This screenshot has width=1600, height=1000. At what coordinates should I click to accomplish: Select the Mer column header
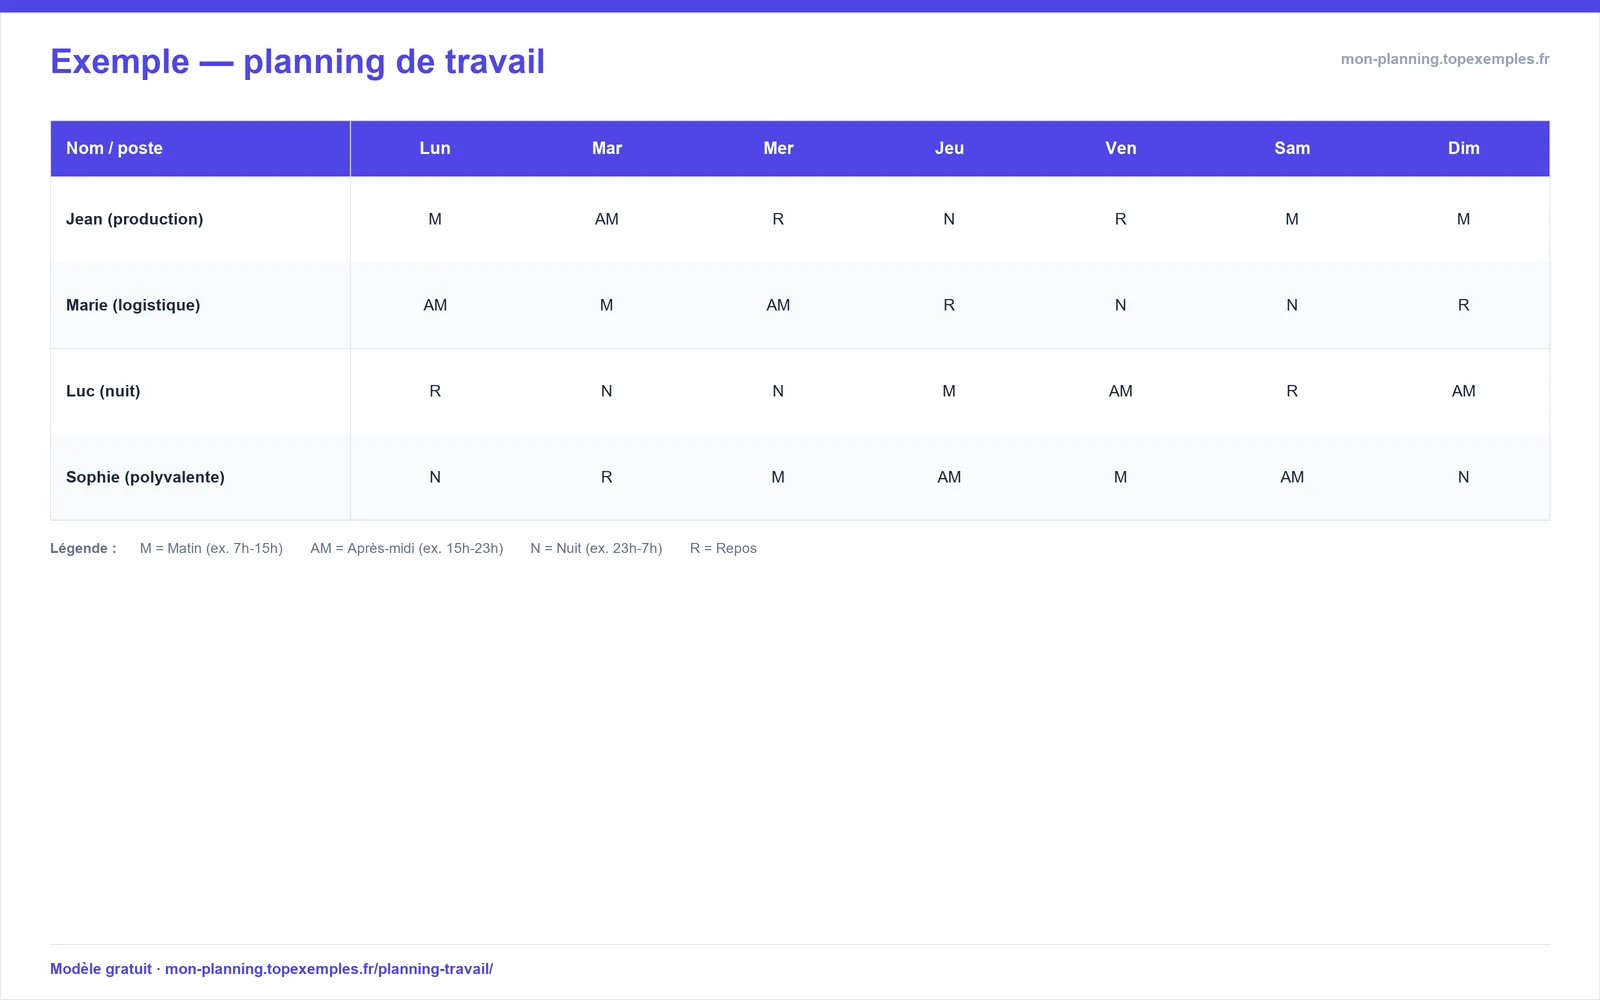click(x=778, y=148)
